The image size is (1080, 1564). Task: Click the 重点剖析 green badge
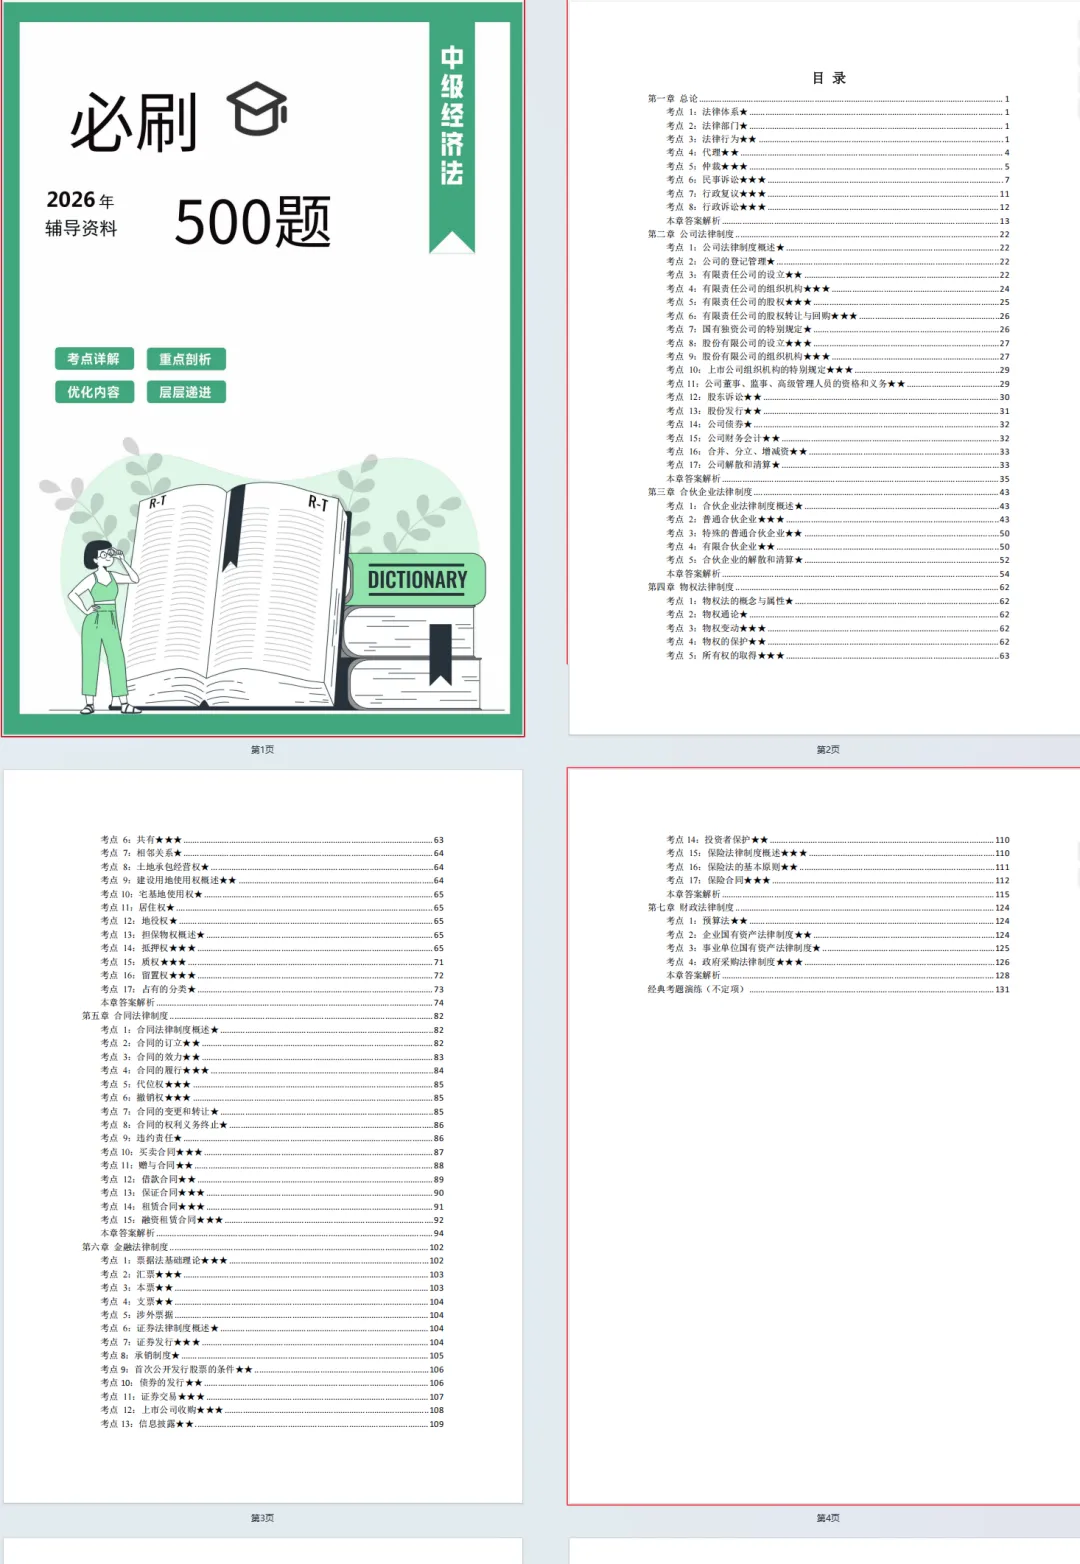tap(185, 359)
